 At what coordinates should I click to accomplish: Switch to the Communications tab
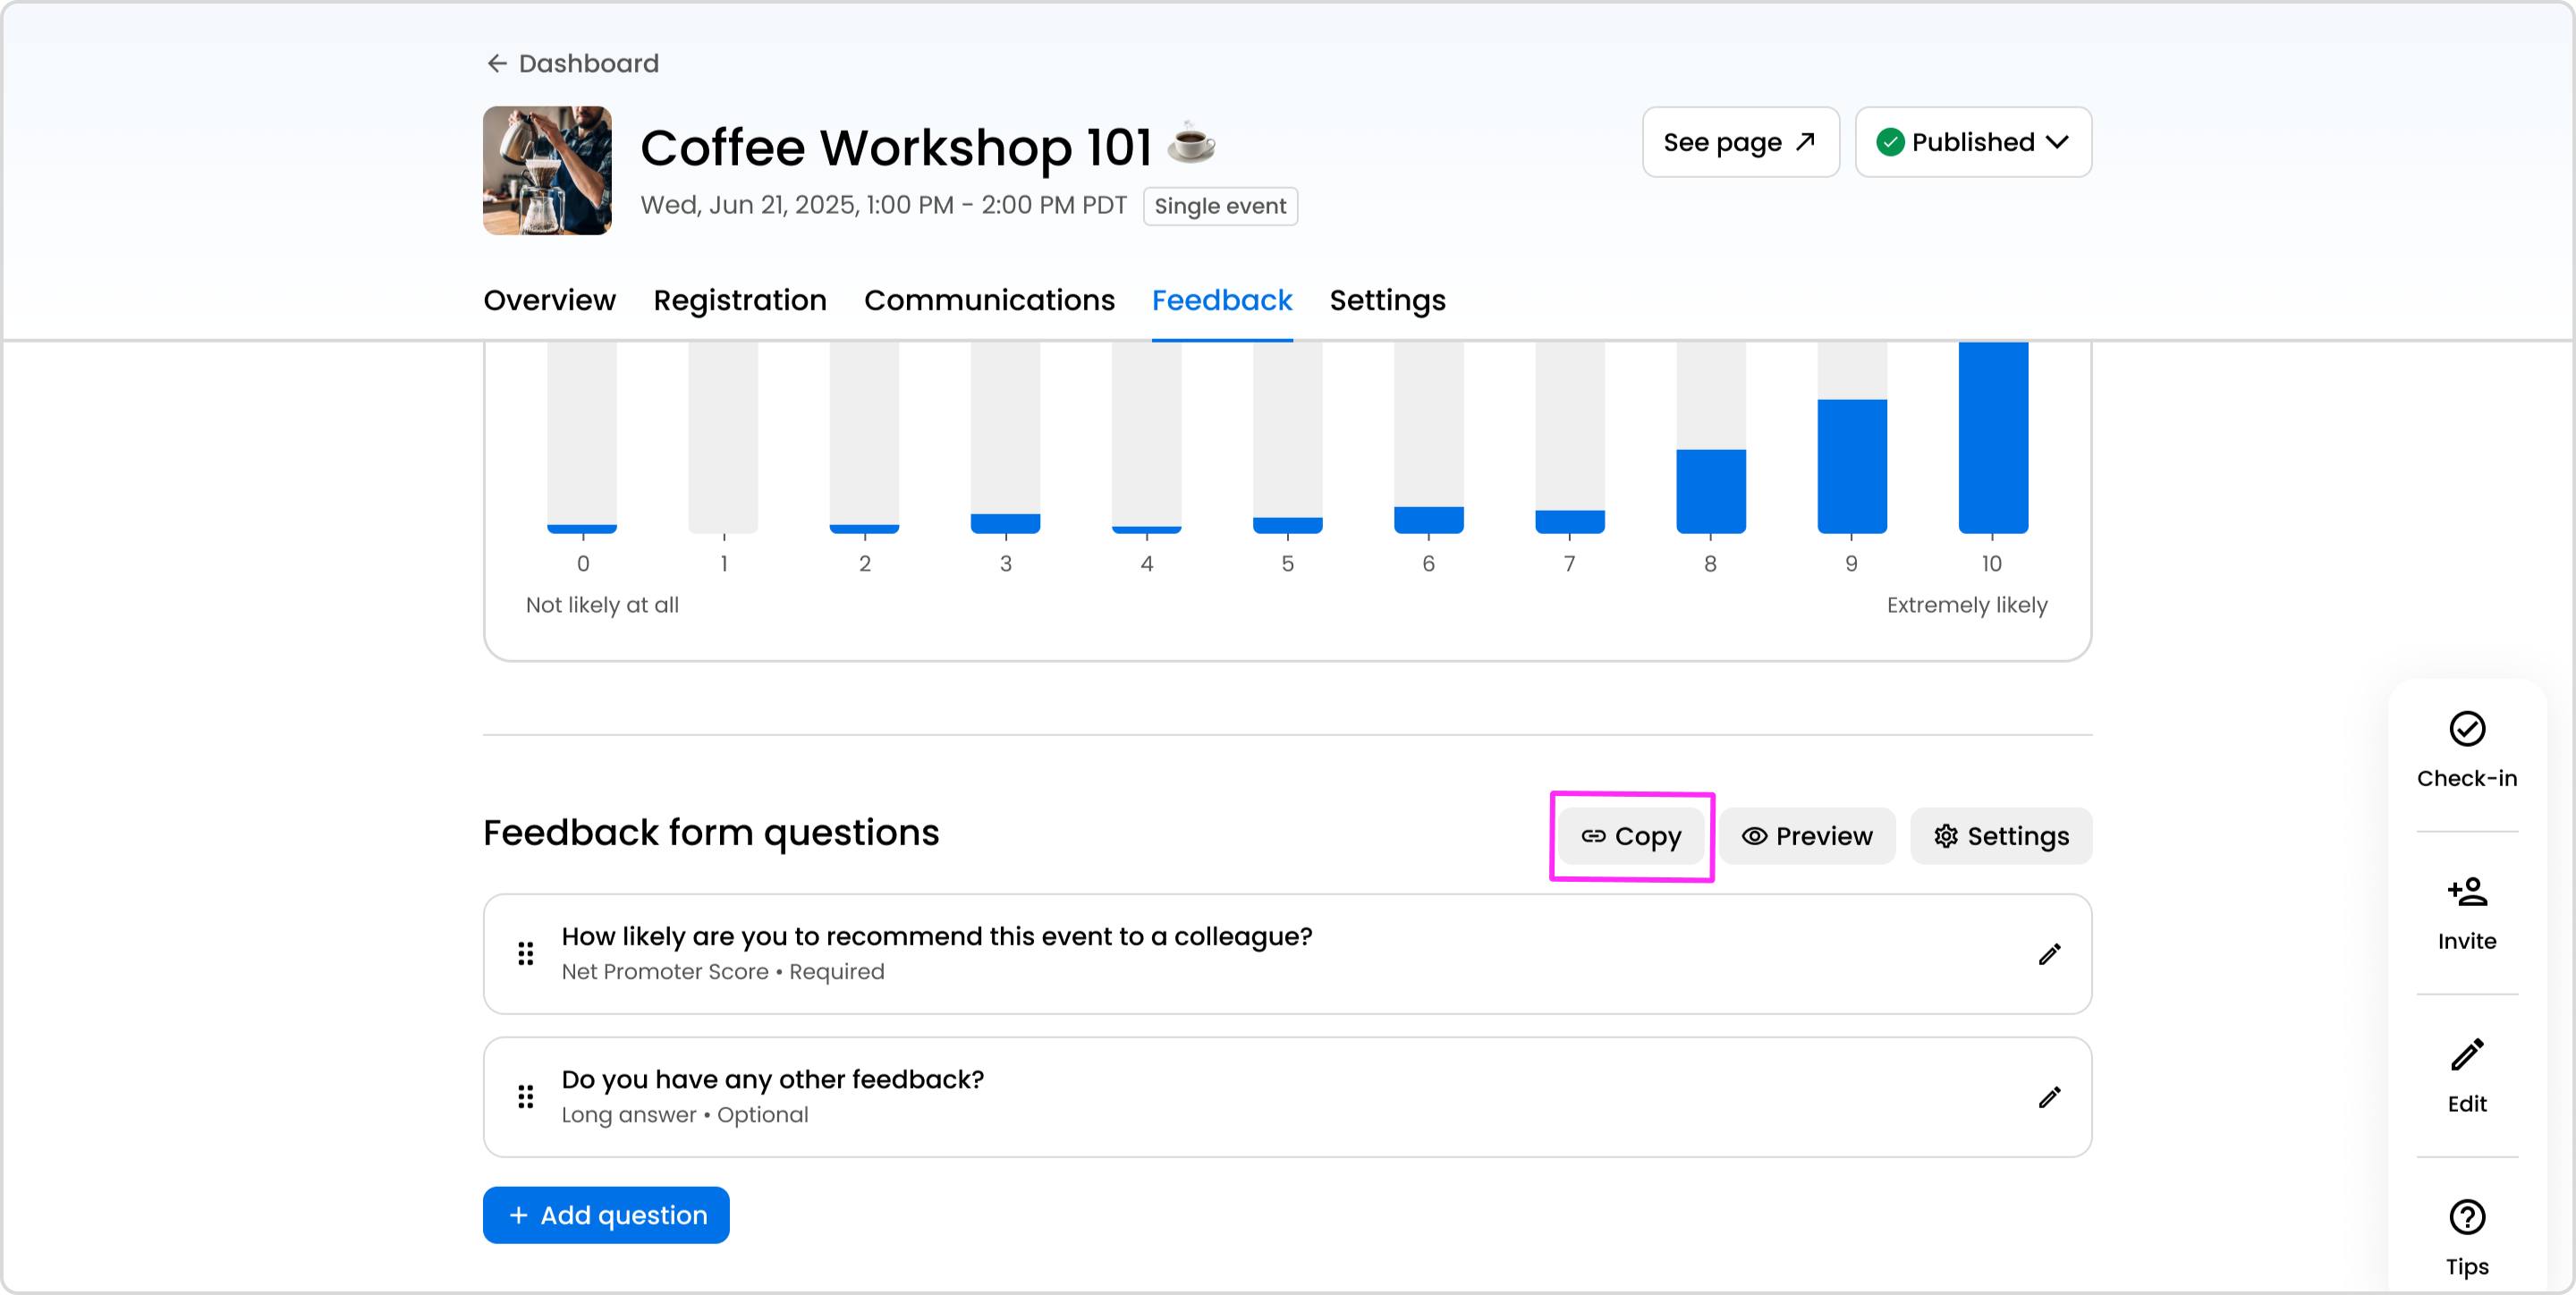(988, 300)
